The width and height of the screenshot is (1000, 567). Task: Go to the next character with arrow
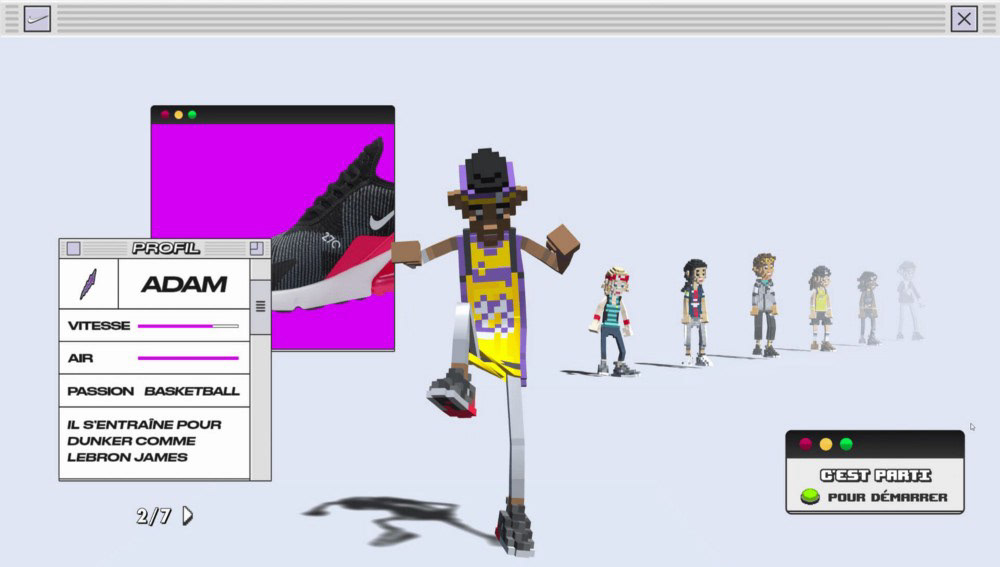point(188,515)
